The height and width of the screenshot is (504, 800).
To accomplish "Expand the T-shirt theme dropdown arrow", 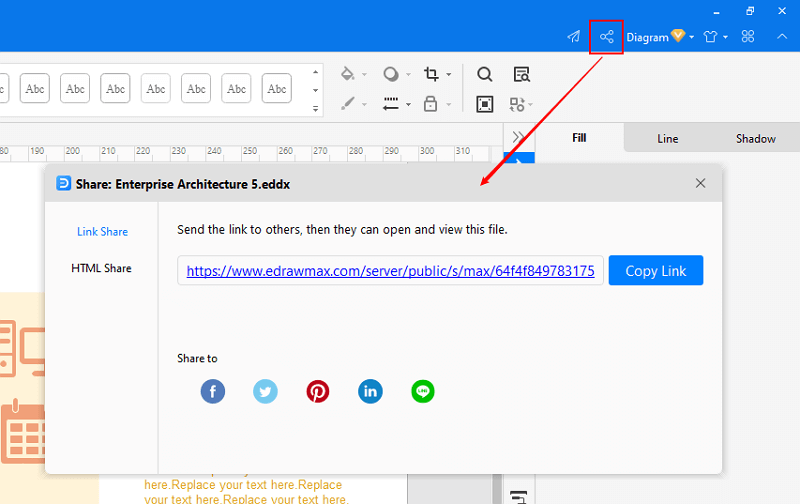I will point(726,37).
